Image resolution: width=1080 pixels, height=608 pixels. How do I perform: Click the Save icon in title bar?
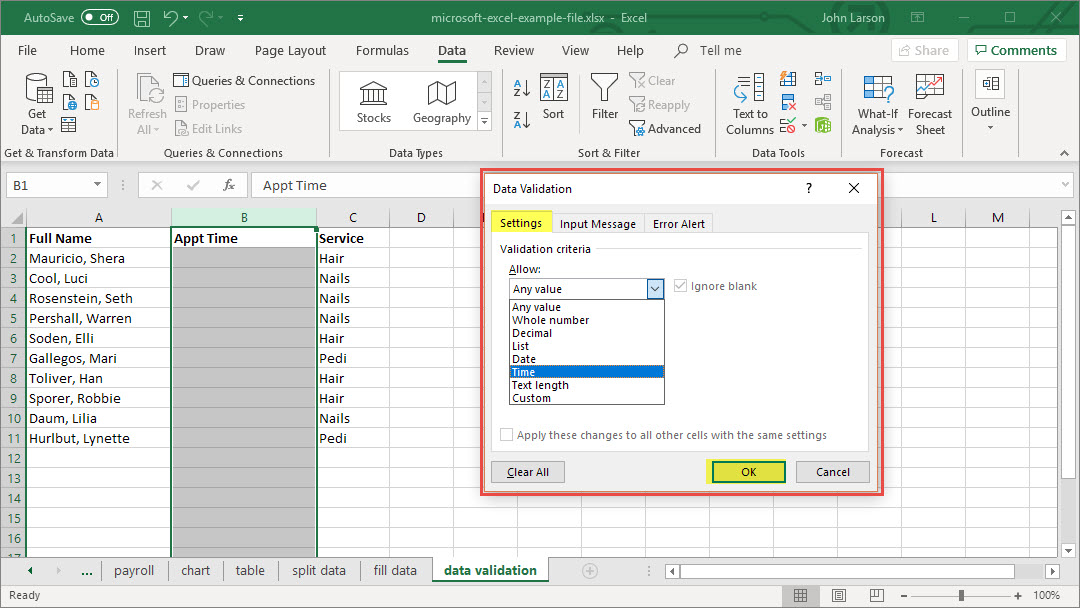[141, 18]
